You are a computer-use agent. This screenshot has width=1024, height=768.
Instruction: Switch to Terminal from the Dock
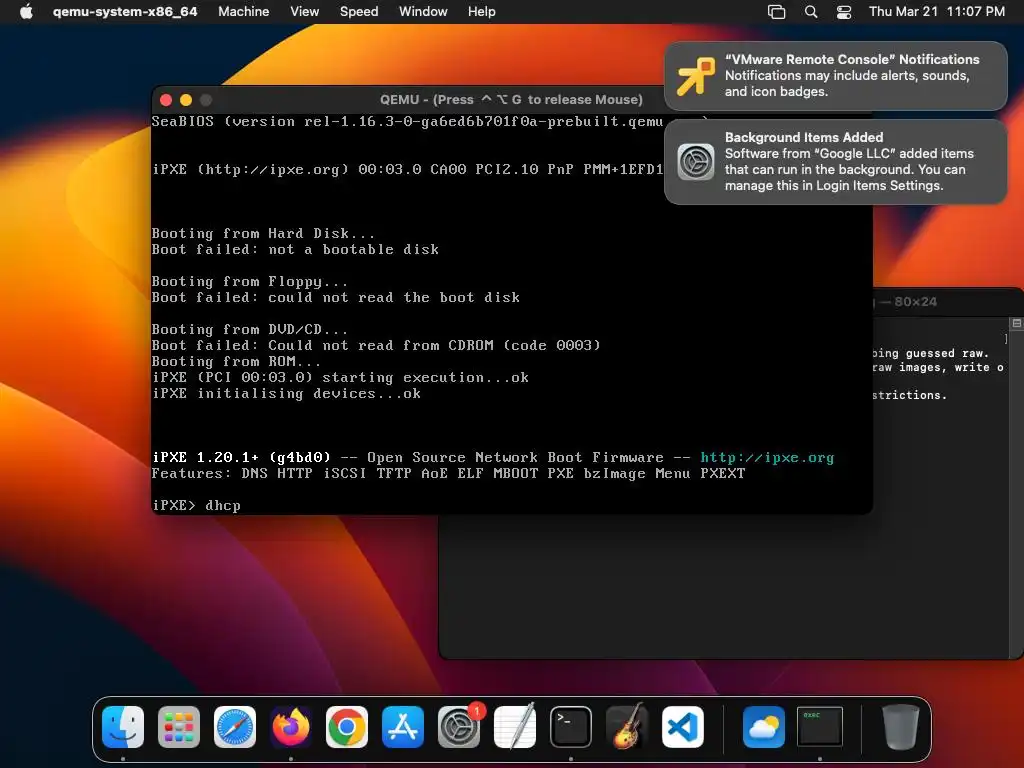click(x=571, y=727)
